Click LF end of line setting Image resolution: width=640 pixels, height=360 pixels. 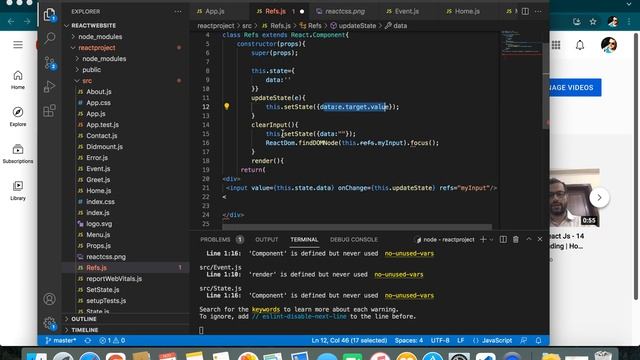(460, 340)
